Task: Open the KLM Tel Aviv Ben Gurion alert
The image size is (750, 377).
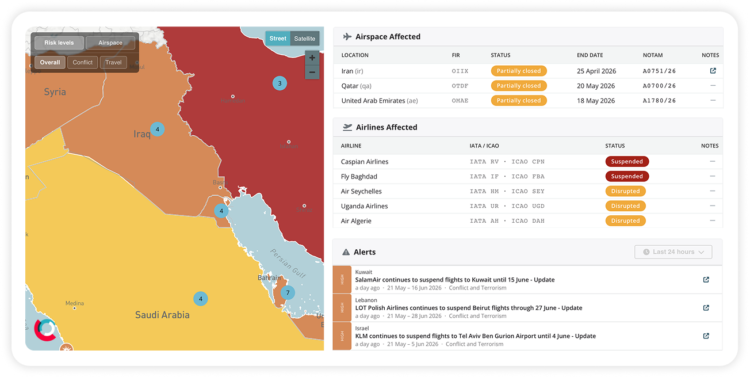Action: pos(475,336)
